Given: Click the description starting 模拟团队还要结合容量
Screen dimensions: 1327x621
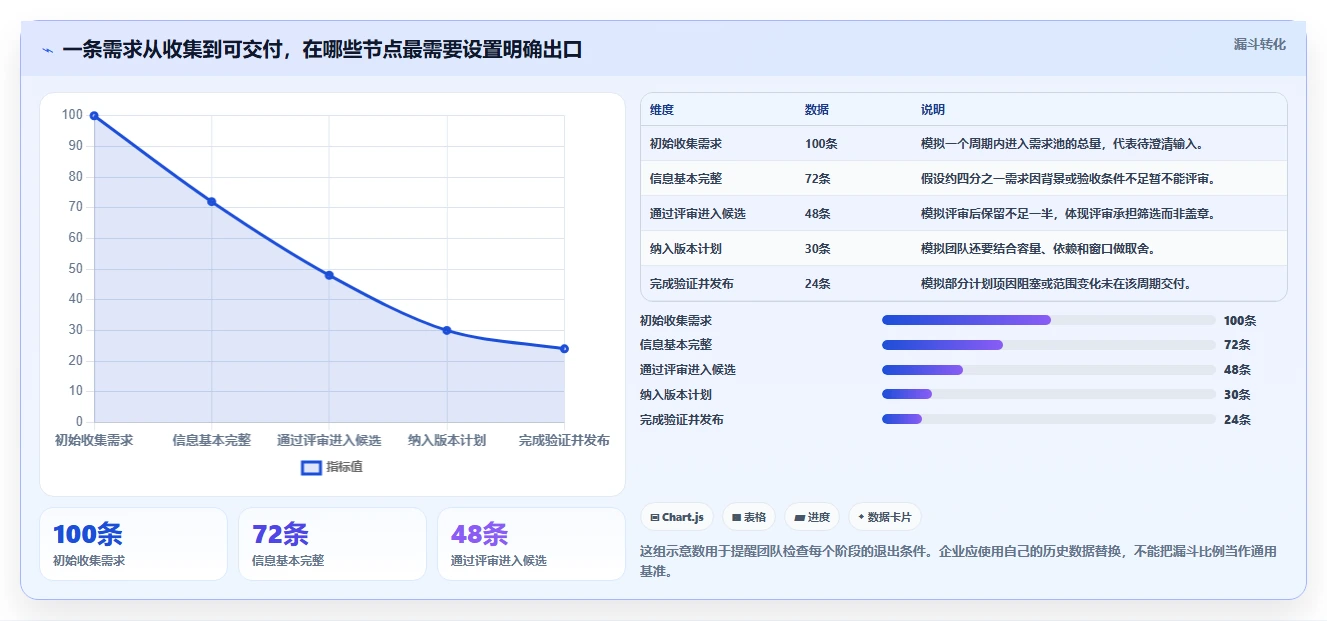Looking at the screenshot, I should click(x=1038, y=249).
